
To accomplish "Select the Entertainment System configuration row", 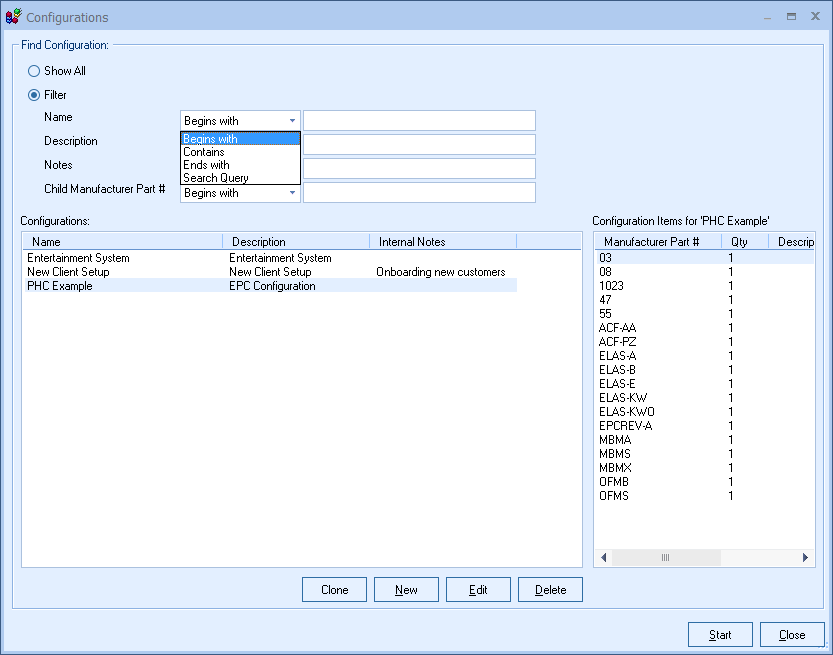I will click(78, 258).
